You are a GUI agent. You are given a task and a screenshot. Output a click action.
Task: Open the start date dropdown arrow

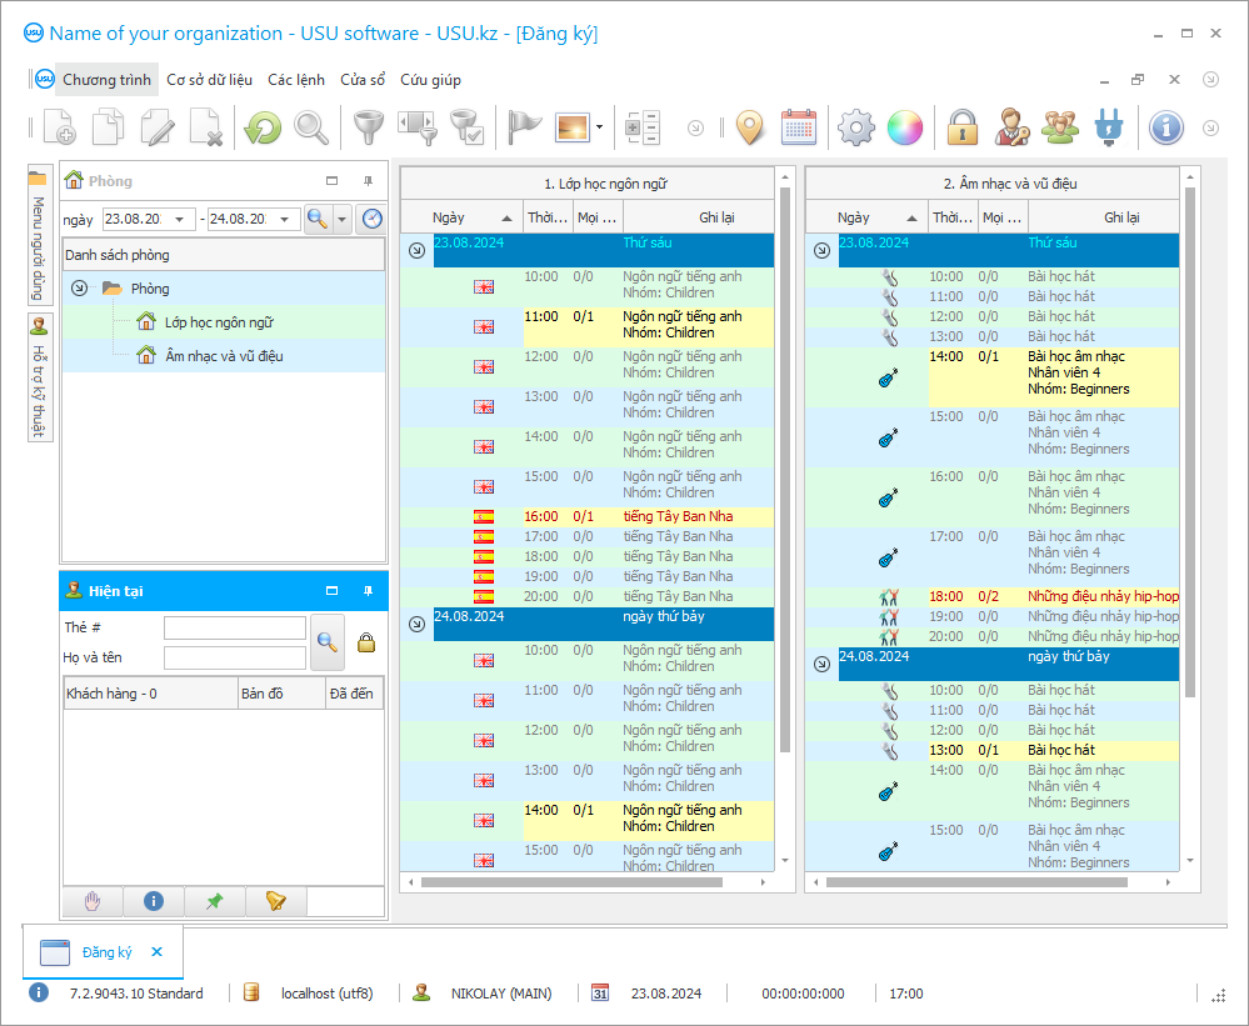pos(180,219)
